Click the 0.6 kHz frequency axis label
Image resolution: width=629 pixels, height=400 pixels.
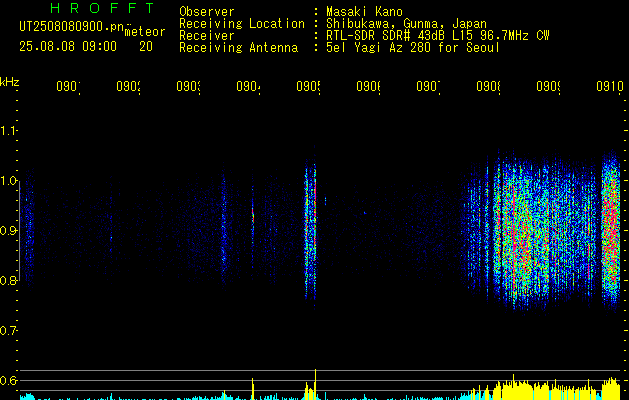(x=9, y=380)
